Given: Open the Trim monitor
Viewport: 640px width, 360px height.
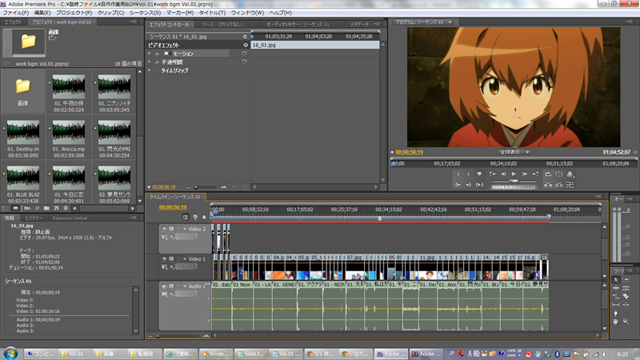Looking at the screenshot, I should (x=570, y=184).
